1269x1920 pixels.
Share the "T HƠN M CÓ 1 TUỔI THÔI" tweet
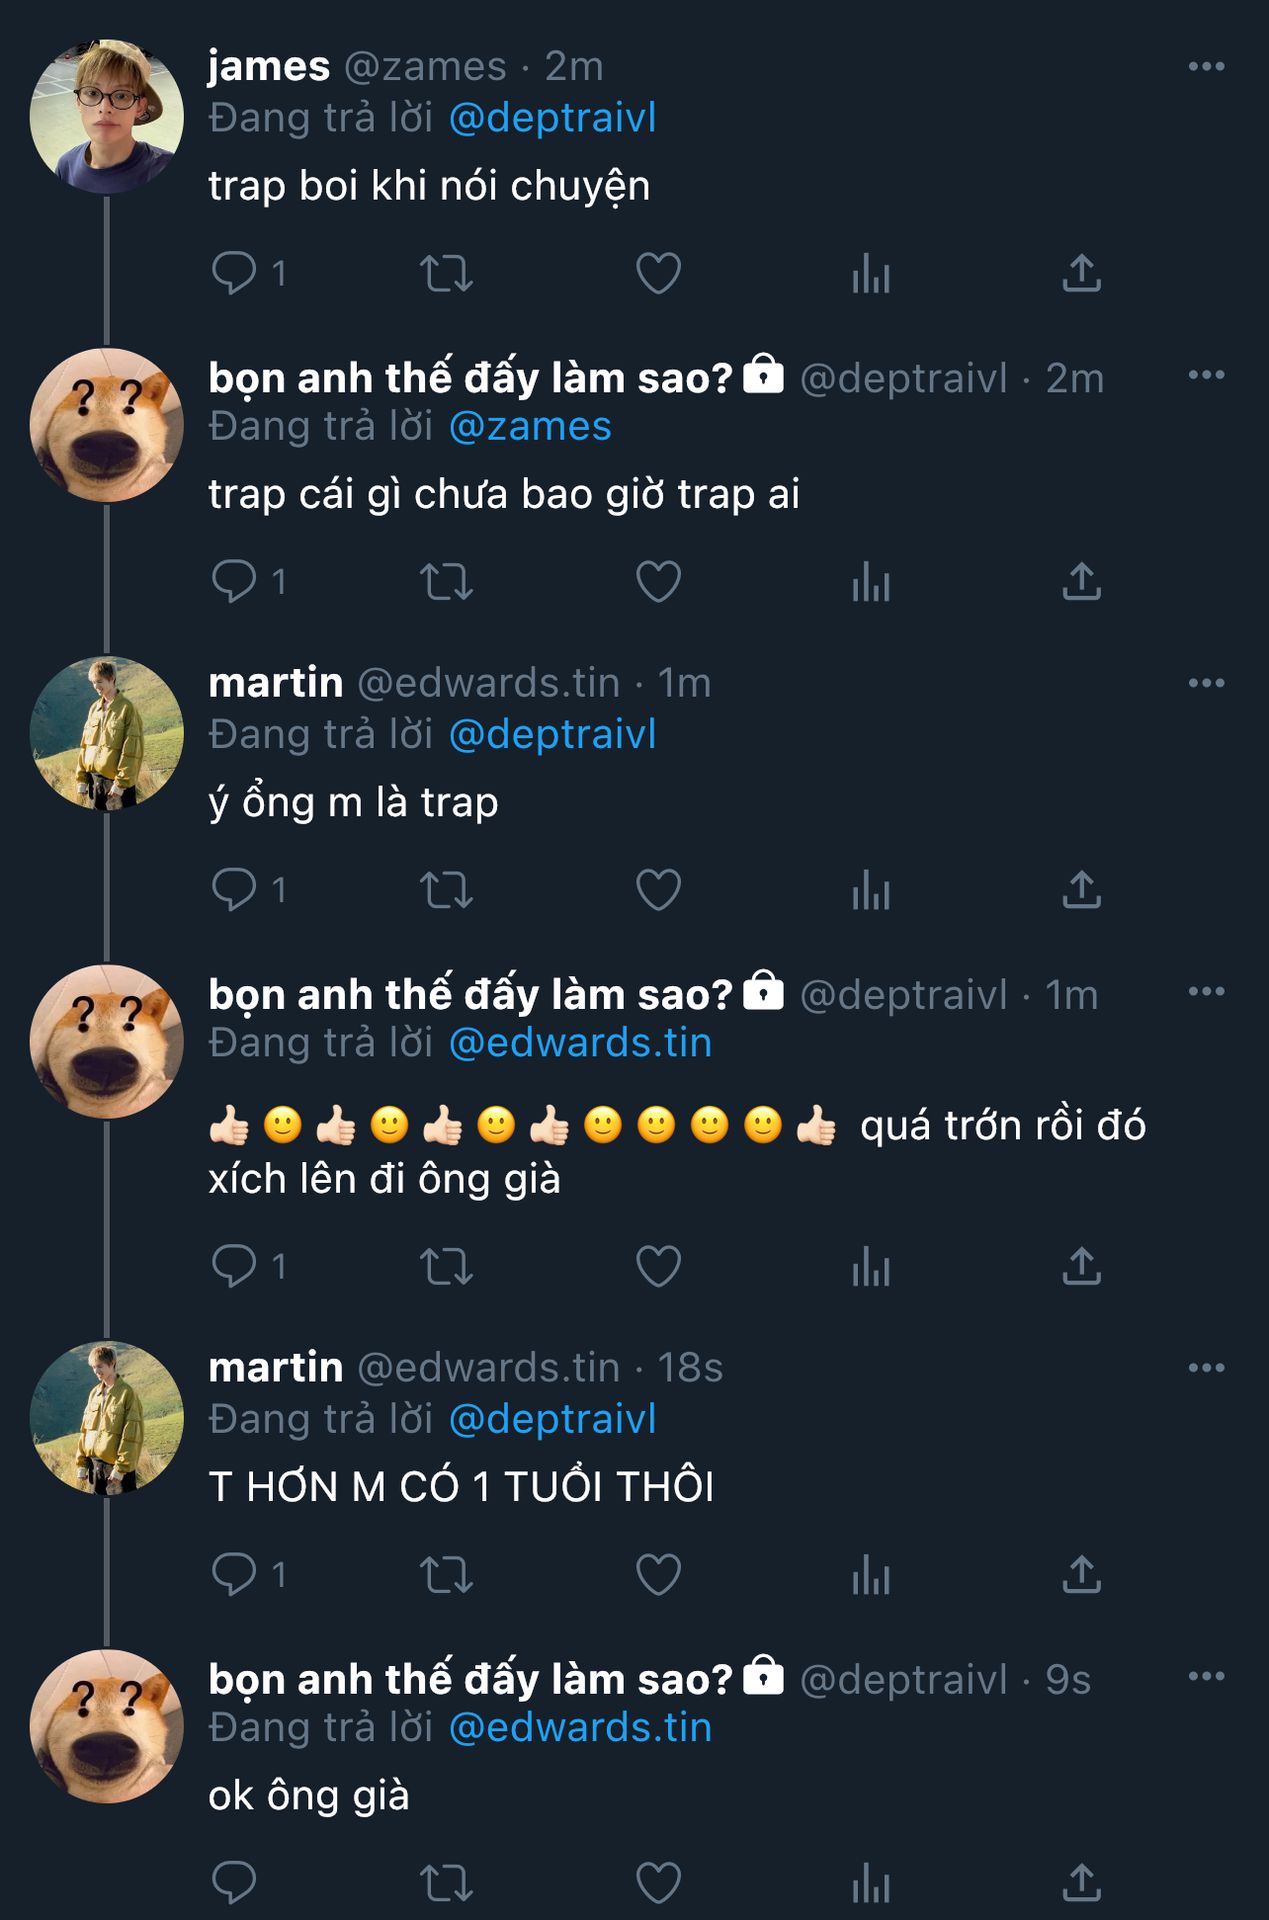coord(1081,1574)
